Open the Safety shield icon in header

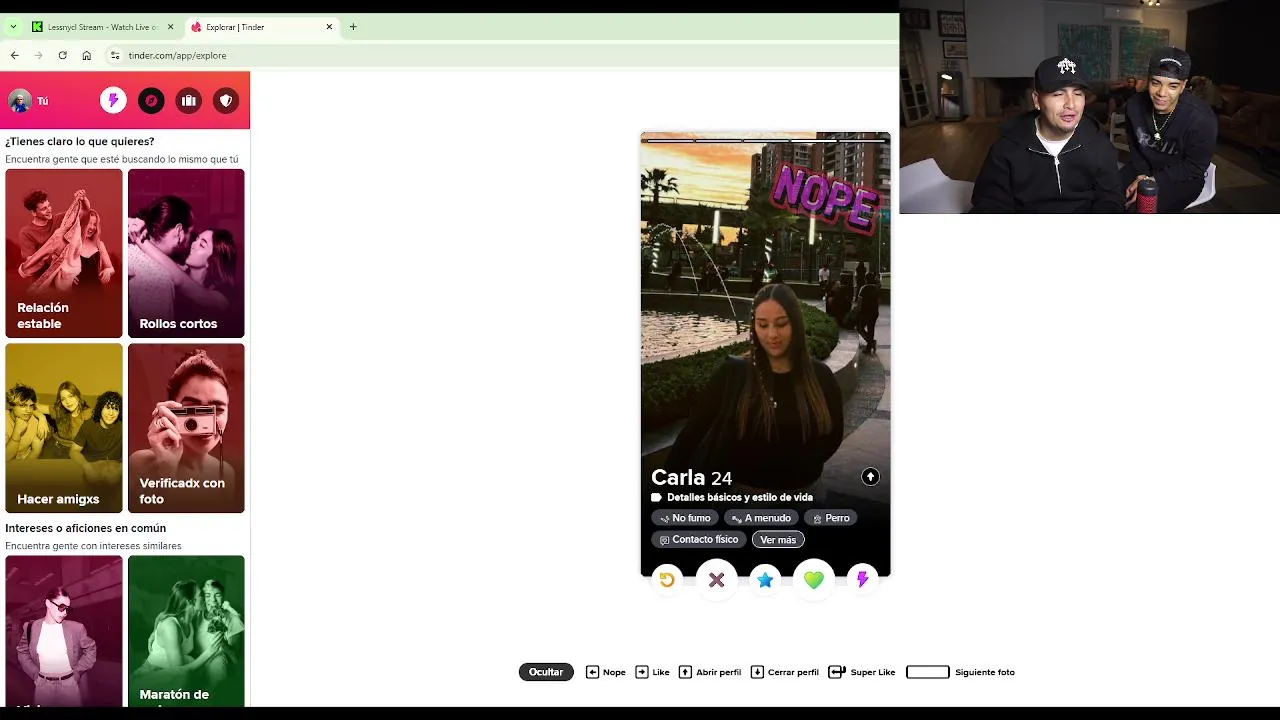click(x=226, y=100)
